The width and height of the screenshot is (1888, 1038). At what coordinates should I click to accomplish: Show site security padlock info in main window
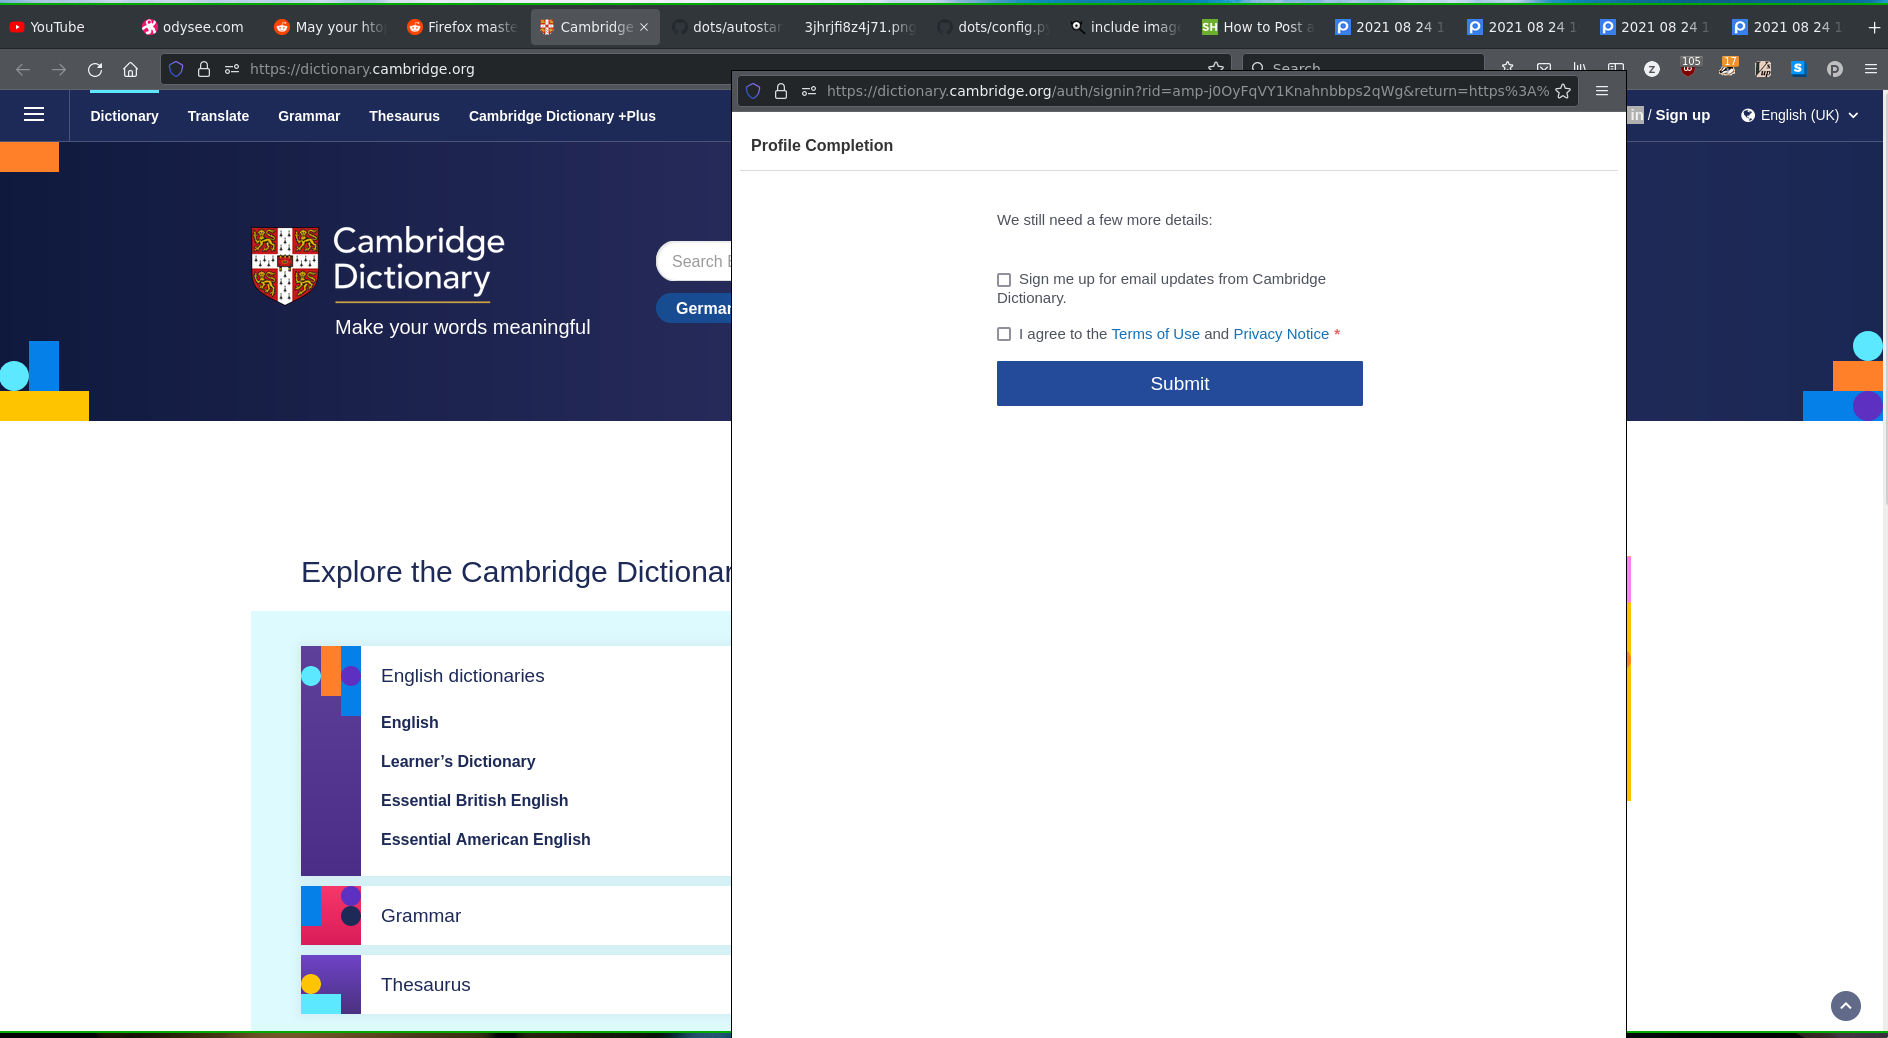pos(204,69)
